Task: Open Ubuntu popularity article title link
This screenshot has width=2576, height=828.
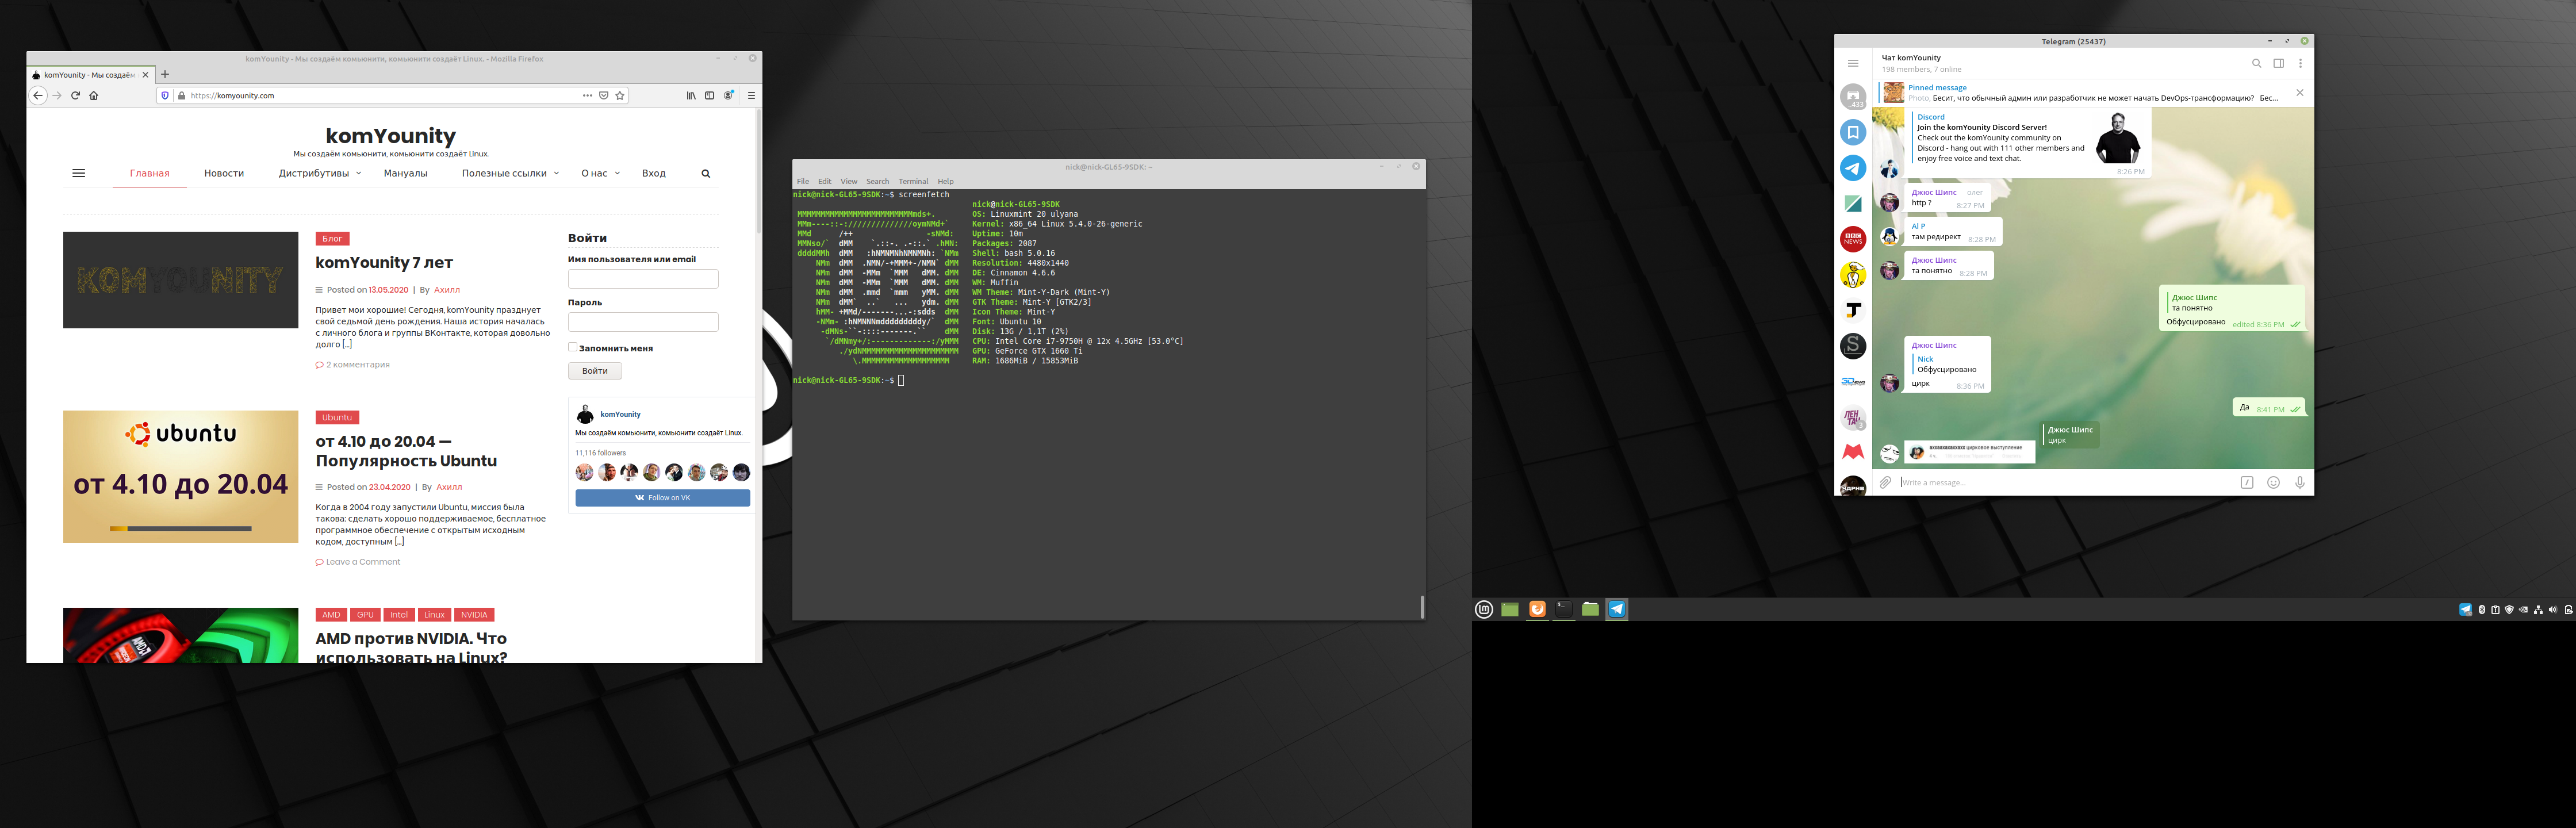Action: (x=406, y=451)
